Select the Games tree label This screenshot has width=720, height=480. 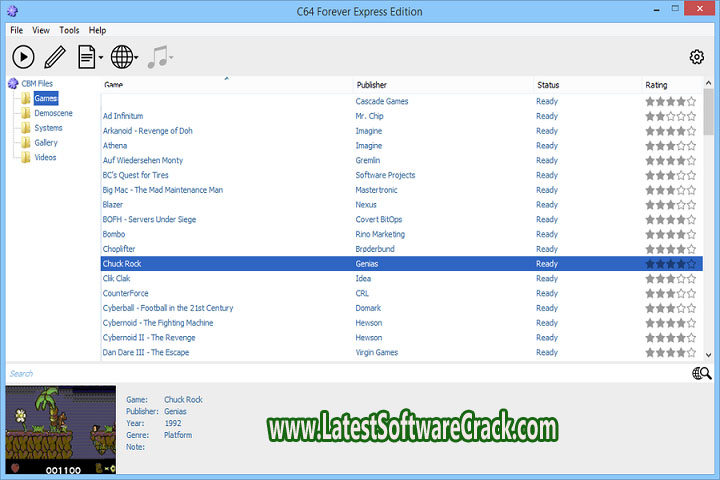point(46,98)
